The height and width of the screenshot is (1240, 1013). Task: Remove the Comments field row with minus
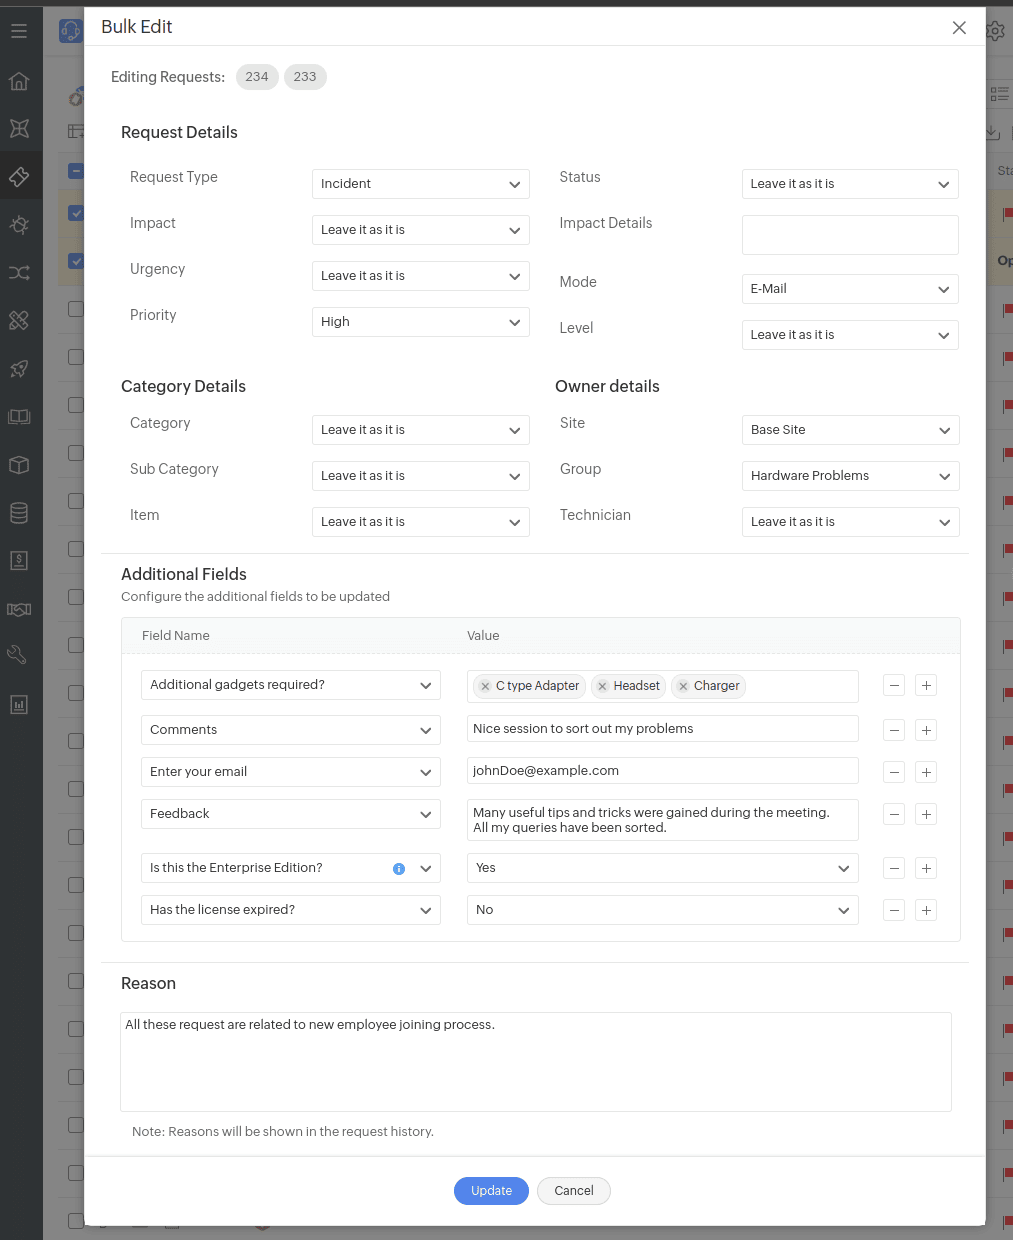[x=895, y=730]
